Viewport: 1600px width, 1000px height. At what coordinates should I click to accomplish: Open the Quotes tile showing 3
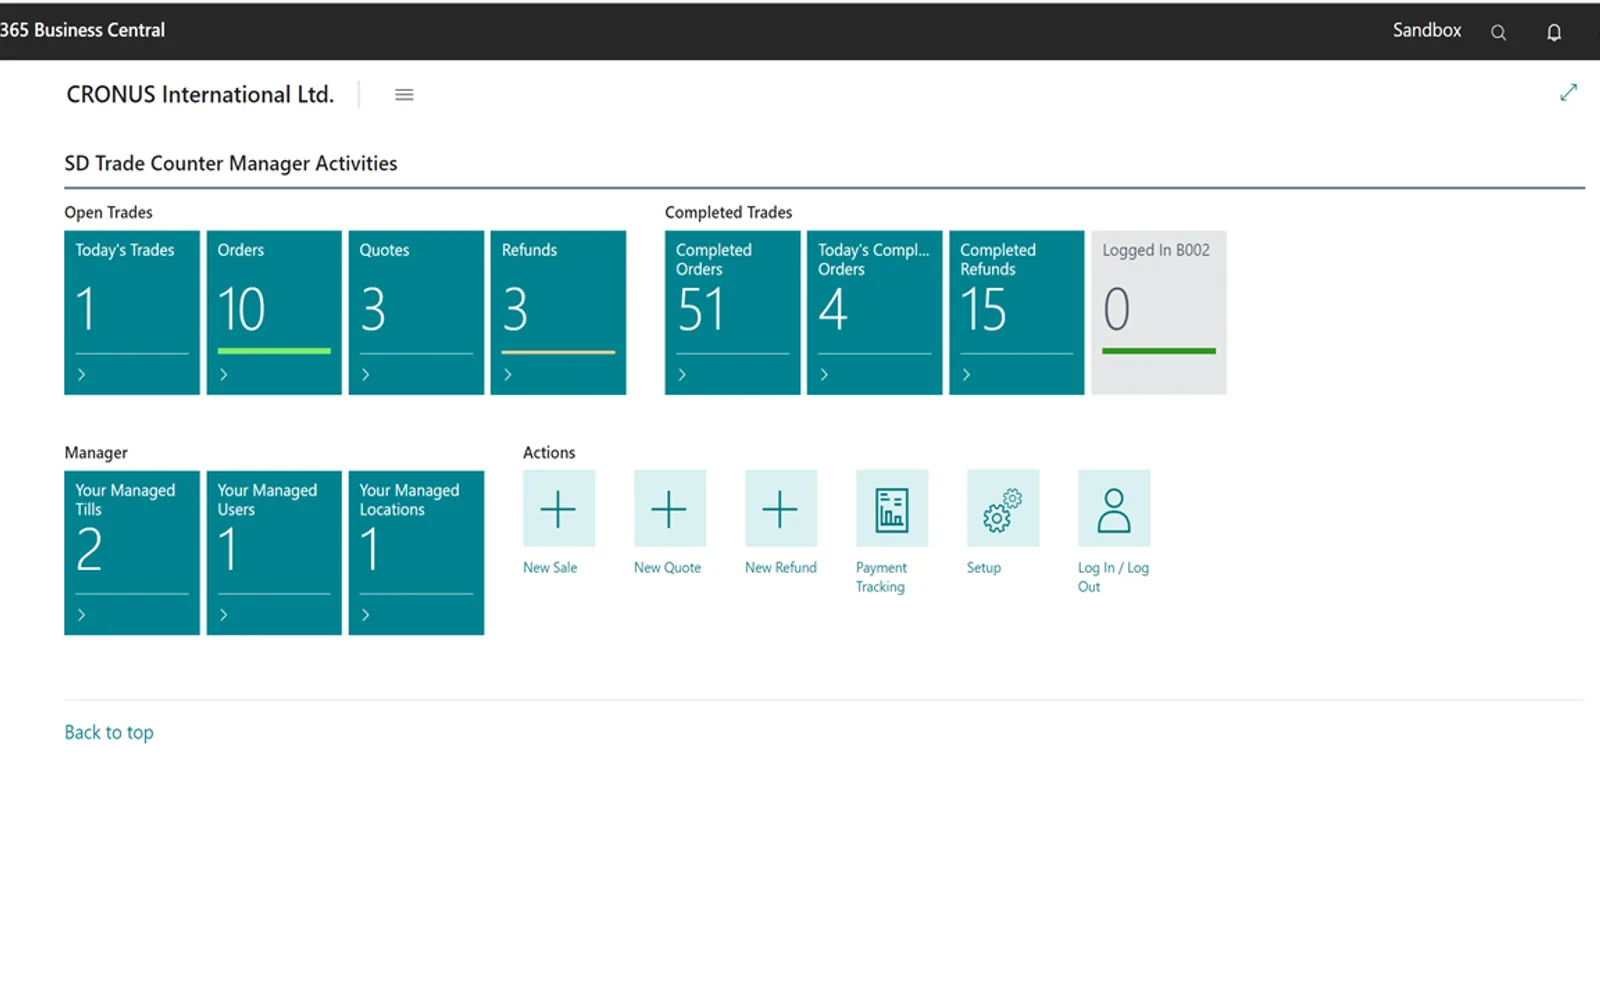(416, 312)
